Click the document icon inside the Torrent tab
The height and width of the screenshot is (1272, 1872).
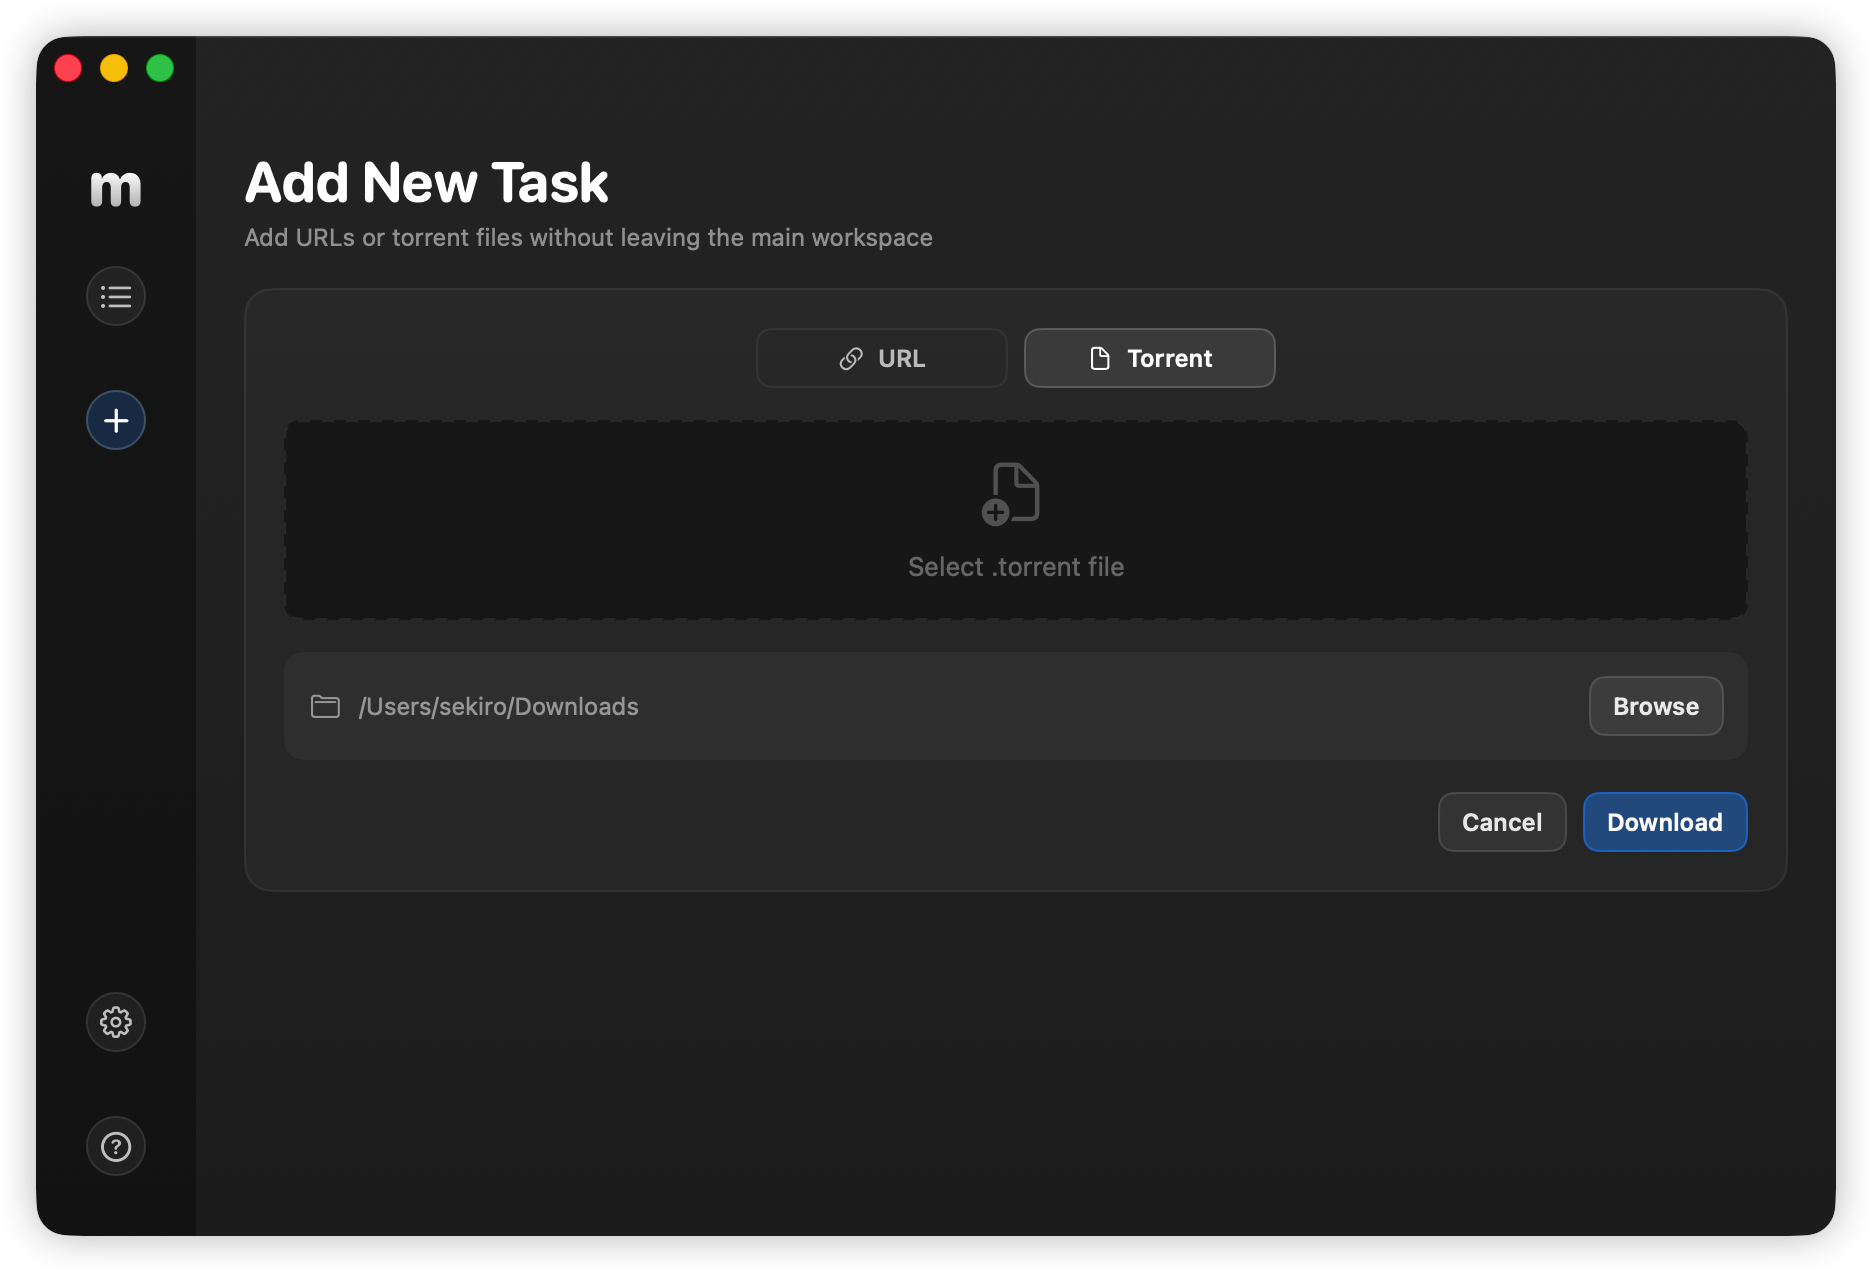[1098, 358]
